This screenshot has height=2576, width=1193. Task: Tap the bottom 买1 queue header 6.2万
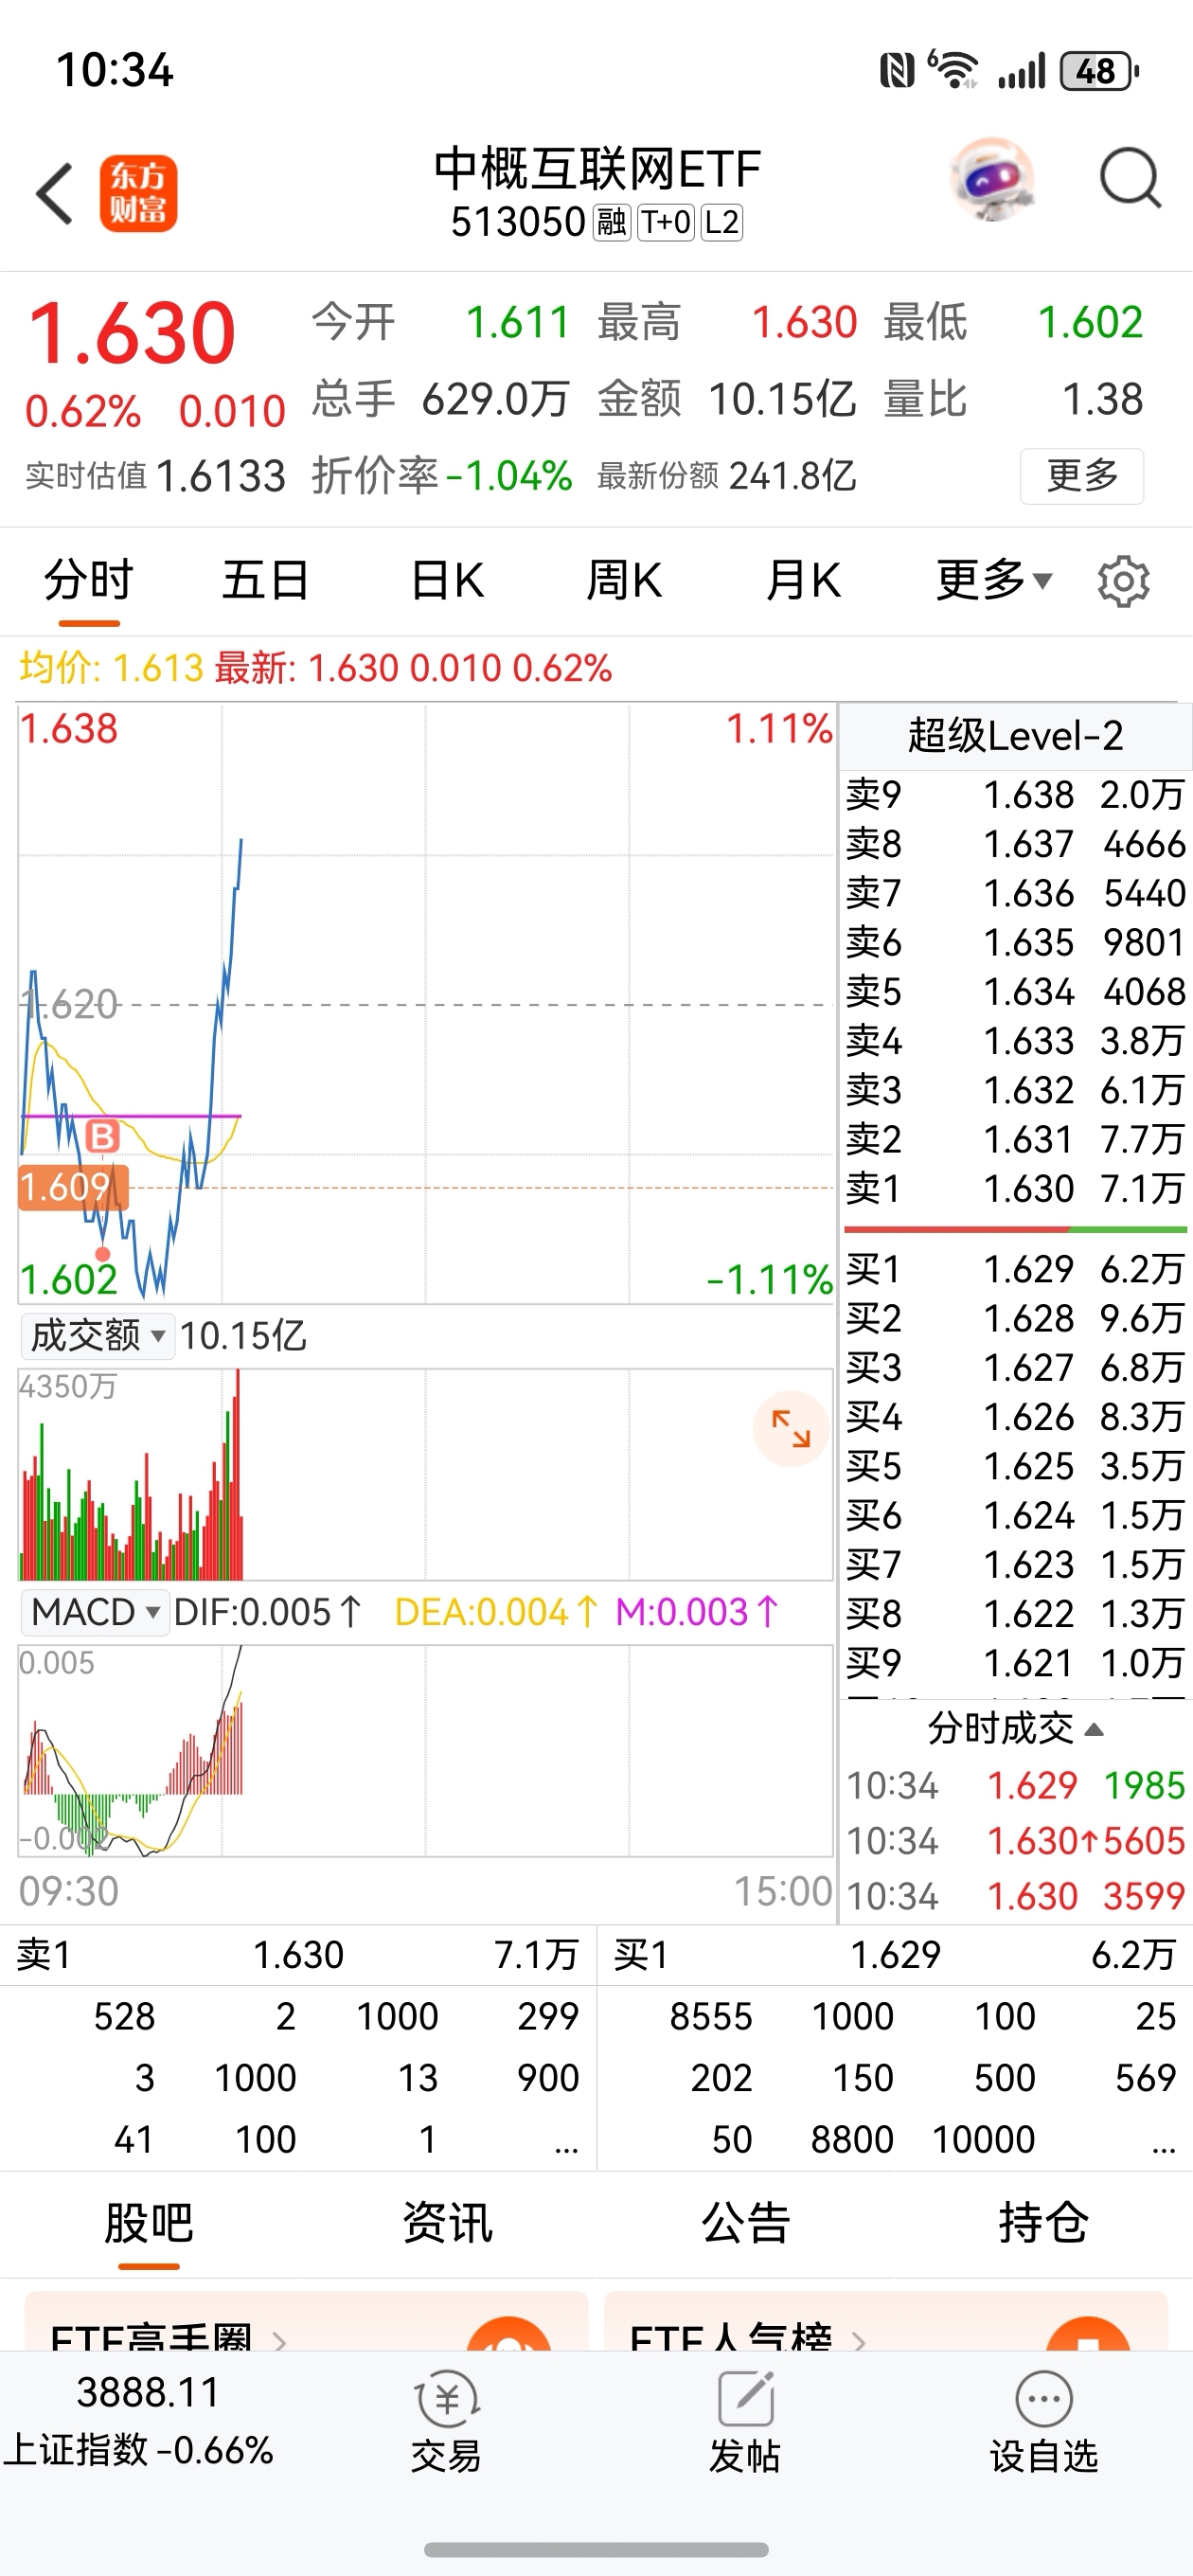(894, 1954)
